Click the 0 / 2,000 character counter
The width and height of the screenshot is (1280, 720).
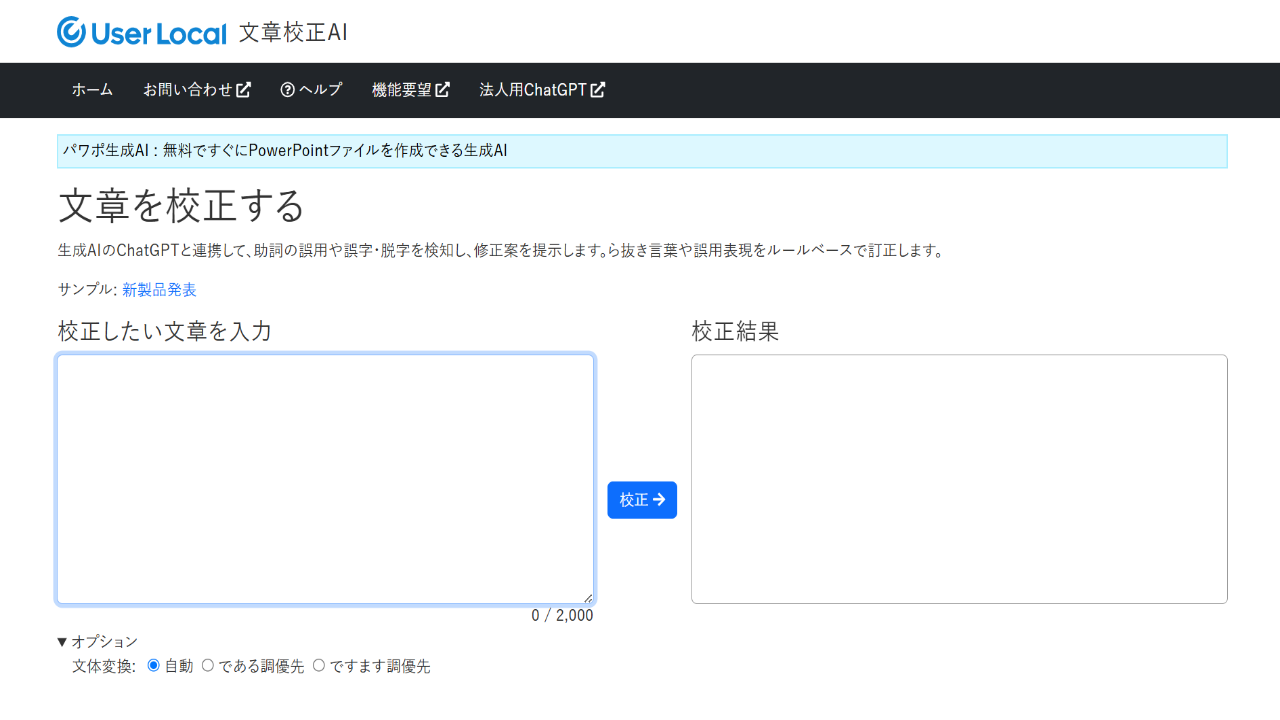[562, 616]
